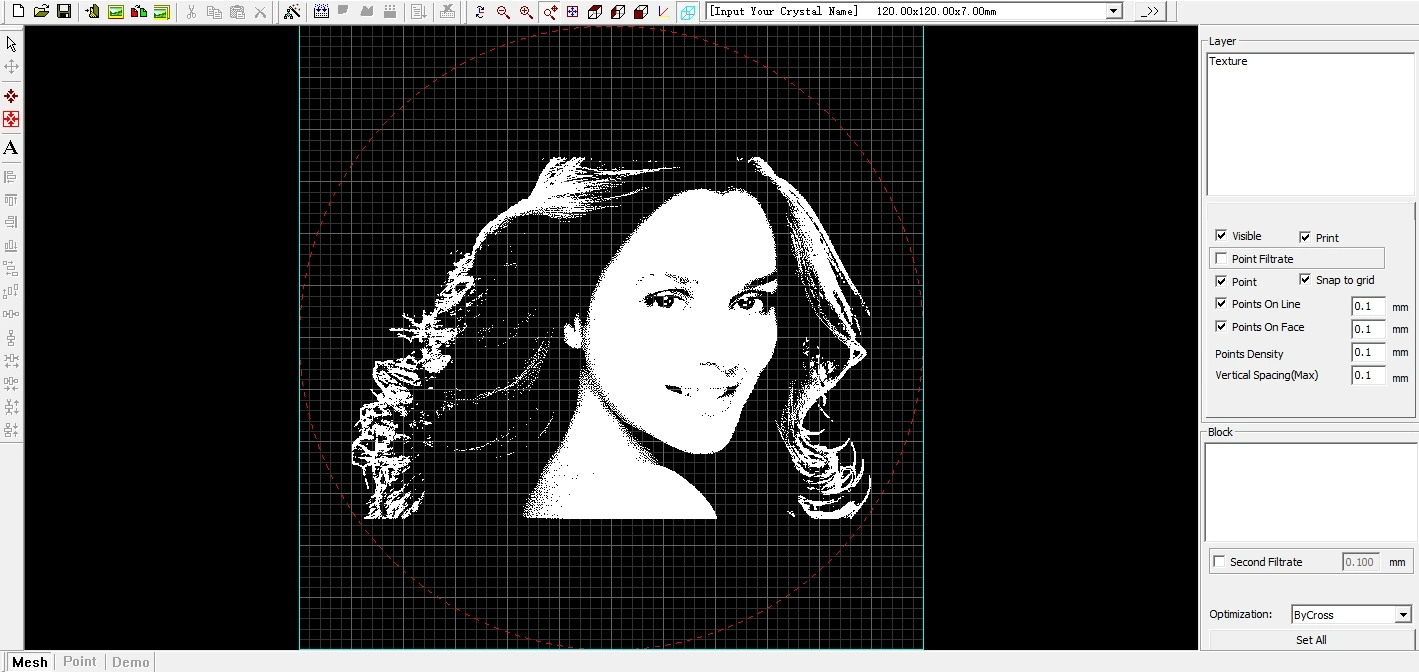Screen dimensions: 1419x672
Task: Expand toolbar with the _>> button
Action: click(1150, 11)
